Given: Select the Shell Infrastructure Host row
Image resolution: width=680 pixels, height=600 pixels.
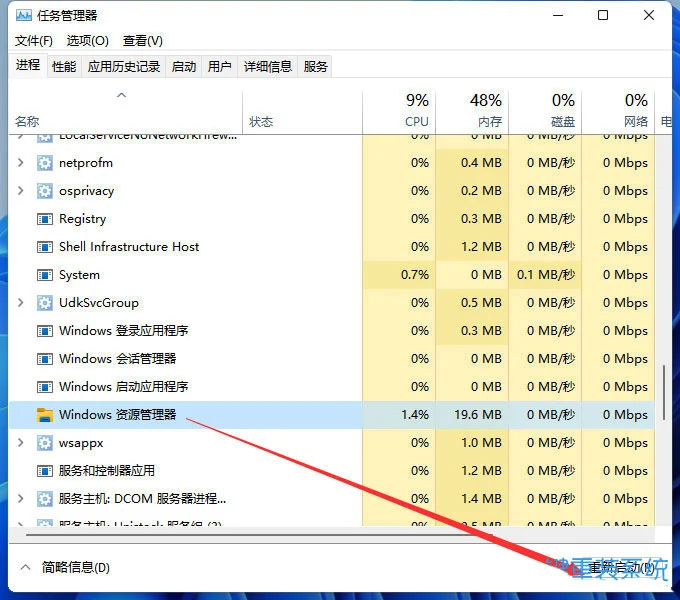Looking at the screenshot, I should click(x=332, y=247).
